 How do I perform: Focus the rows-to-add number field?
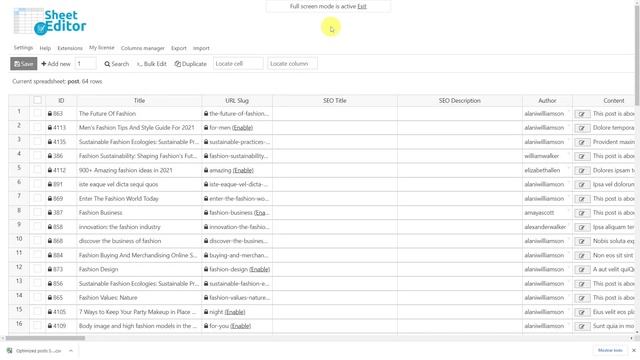coord(86,64)
